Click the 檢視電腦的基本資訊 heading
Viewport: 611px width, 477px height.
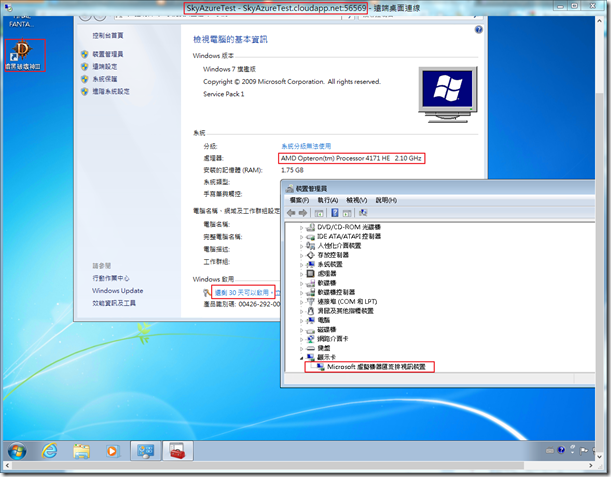230,39
